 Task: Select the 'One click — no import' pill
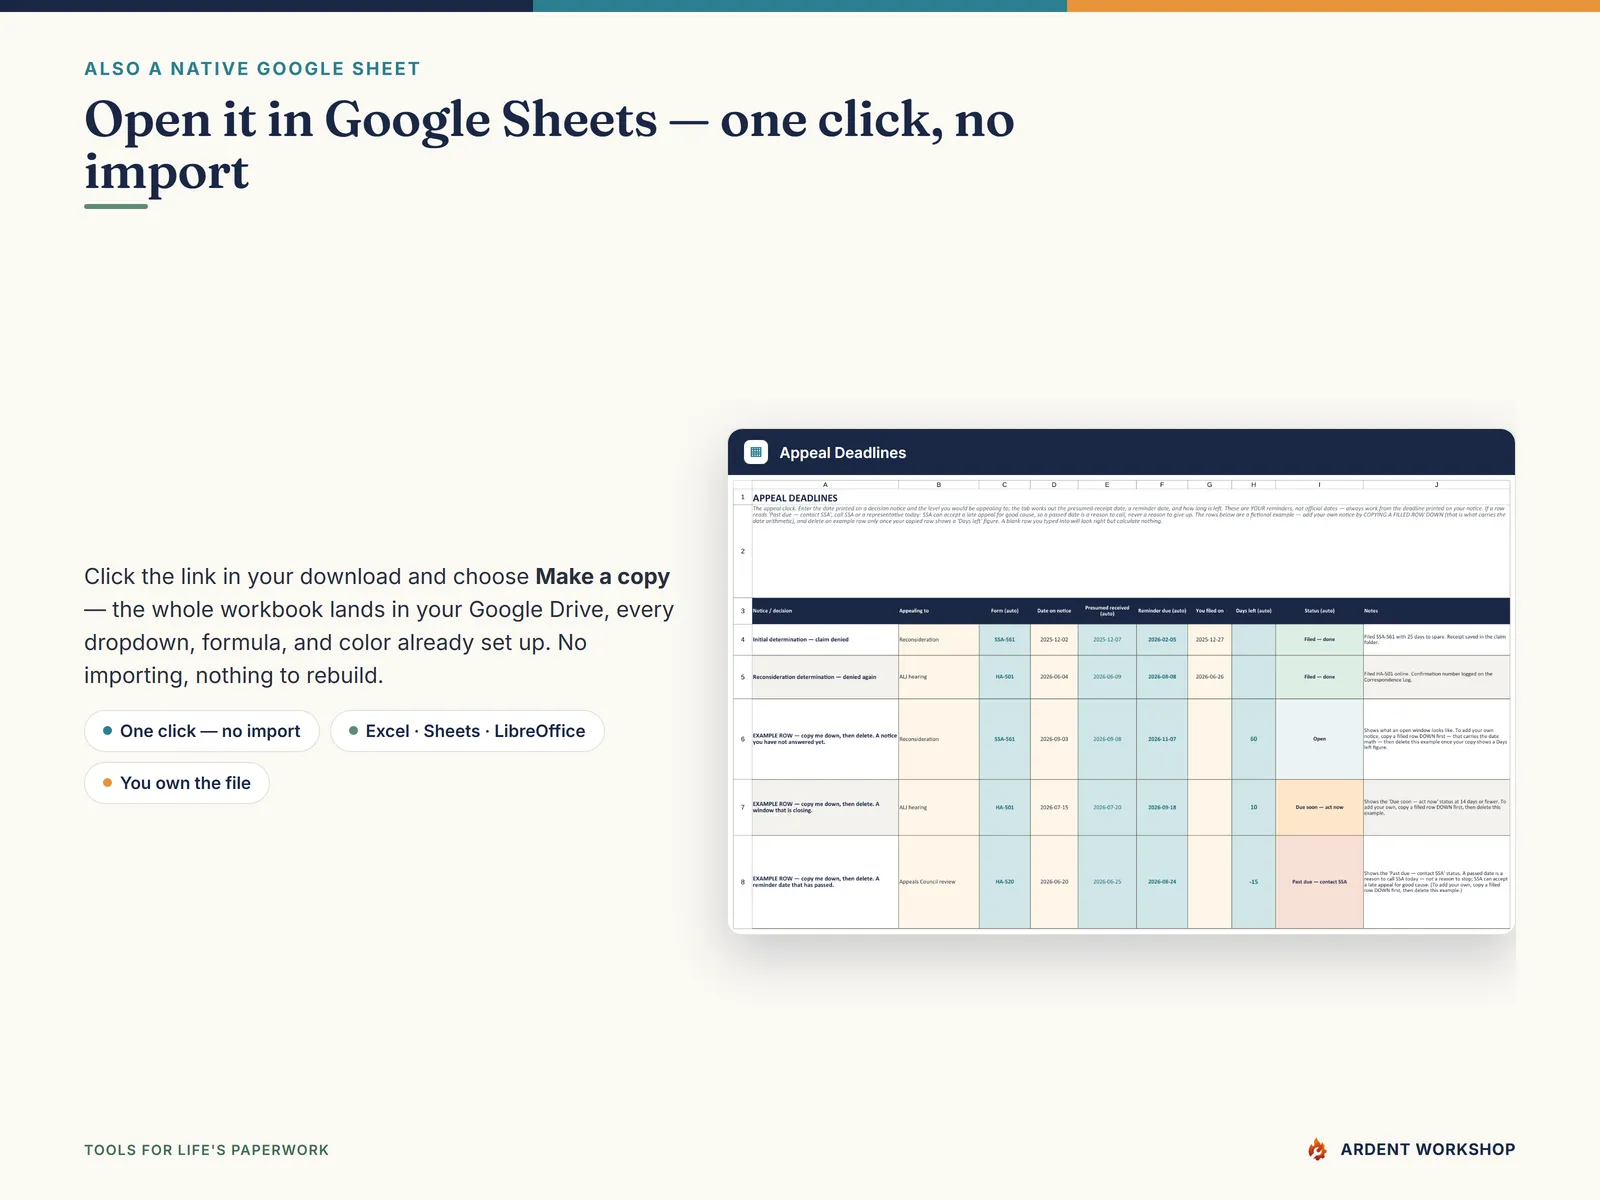tap(202, 731)
